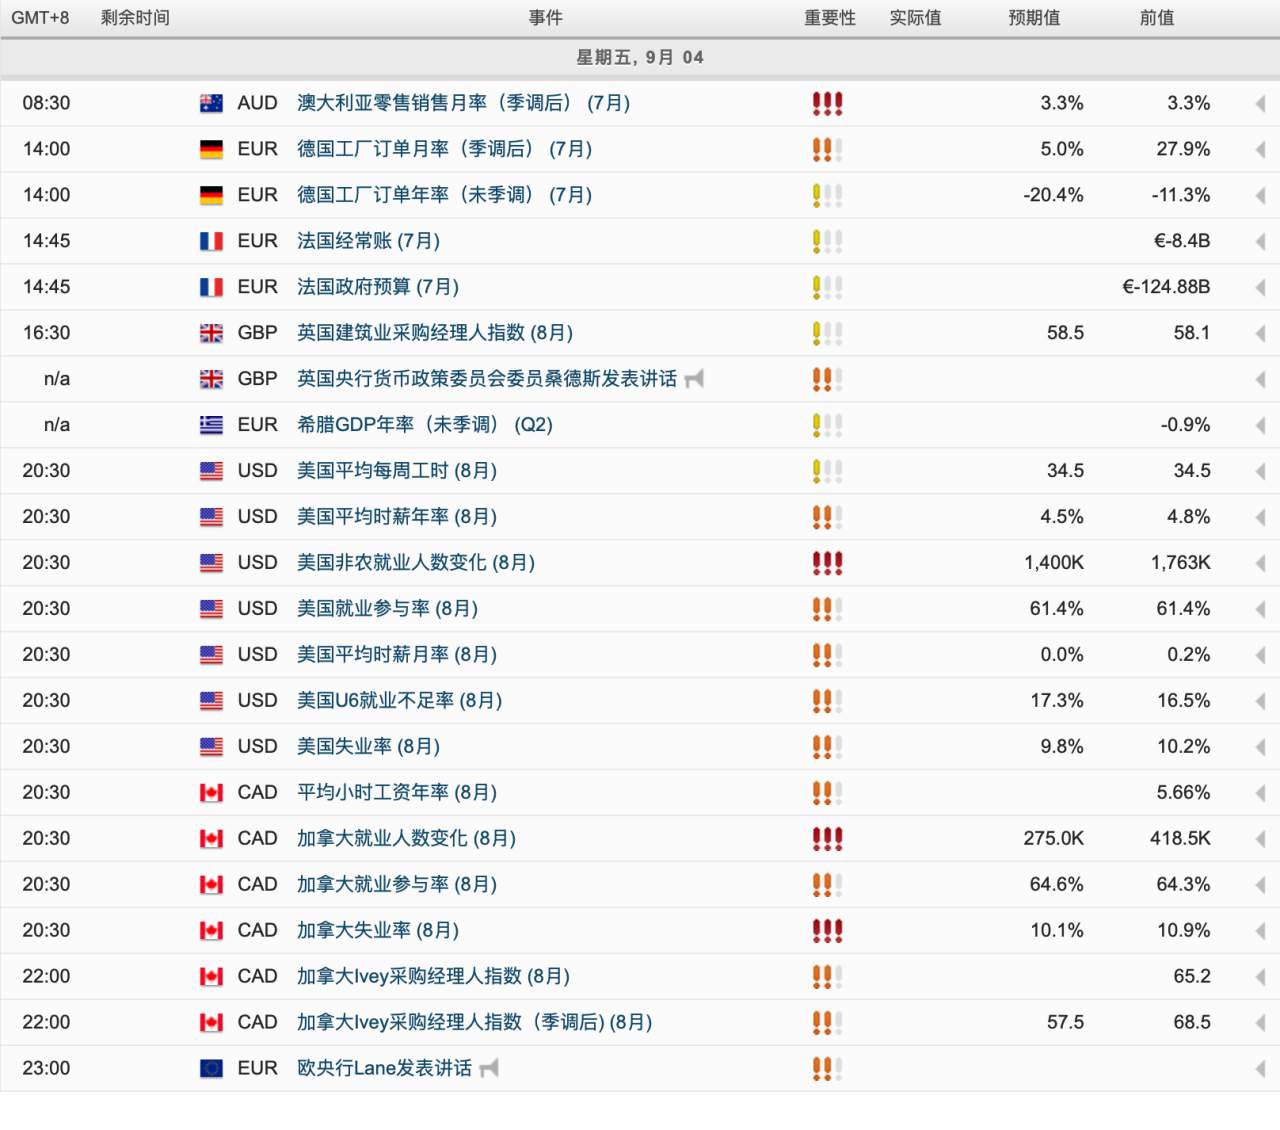Click the 剩余时间 column header
Viewport: 1280px width, 1130px height.
[x=135, y=18]
